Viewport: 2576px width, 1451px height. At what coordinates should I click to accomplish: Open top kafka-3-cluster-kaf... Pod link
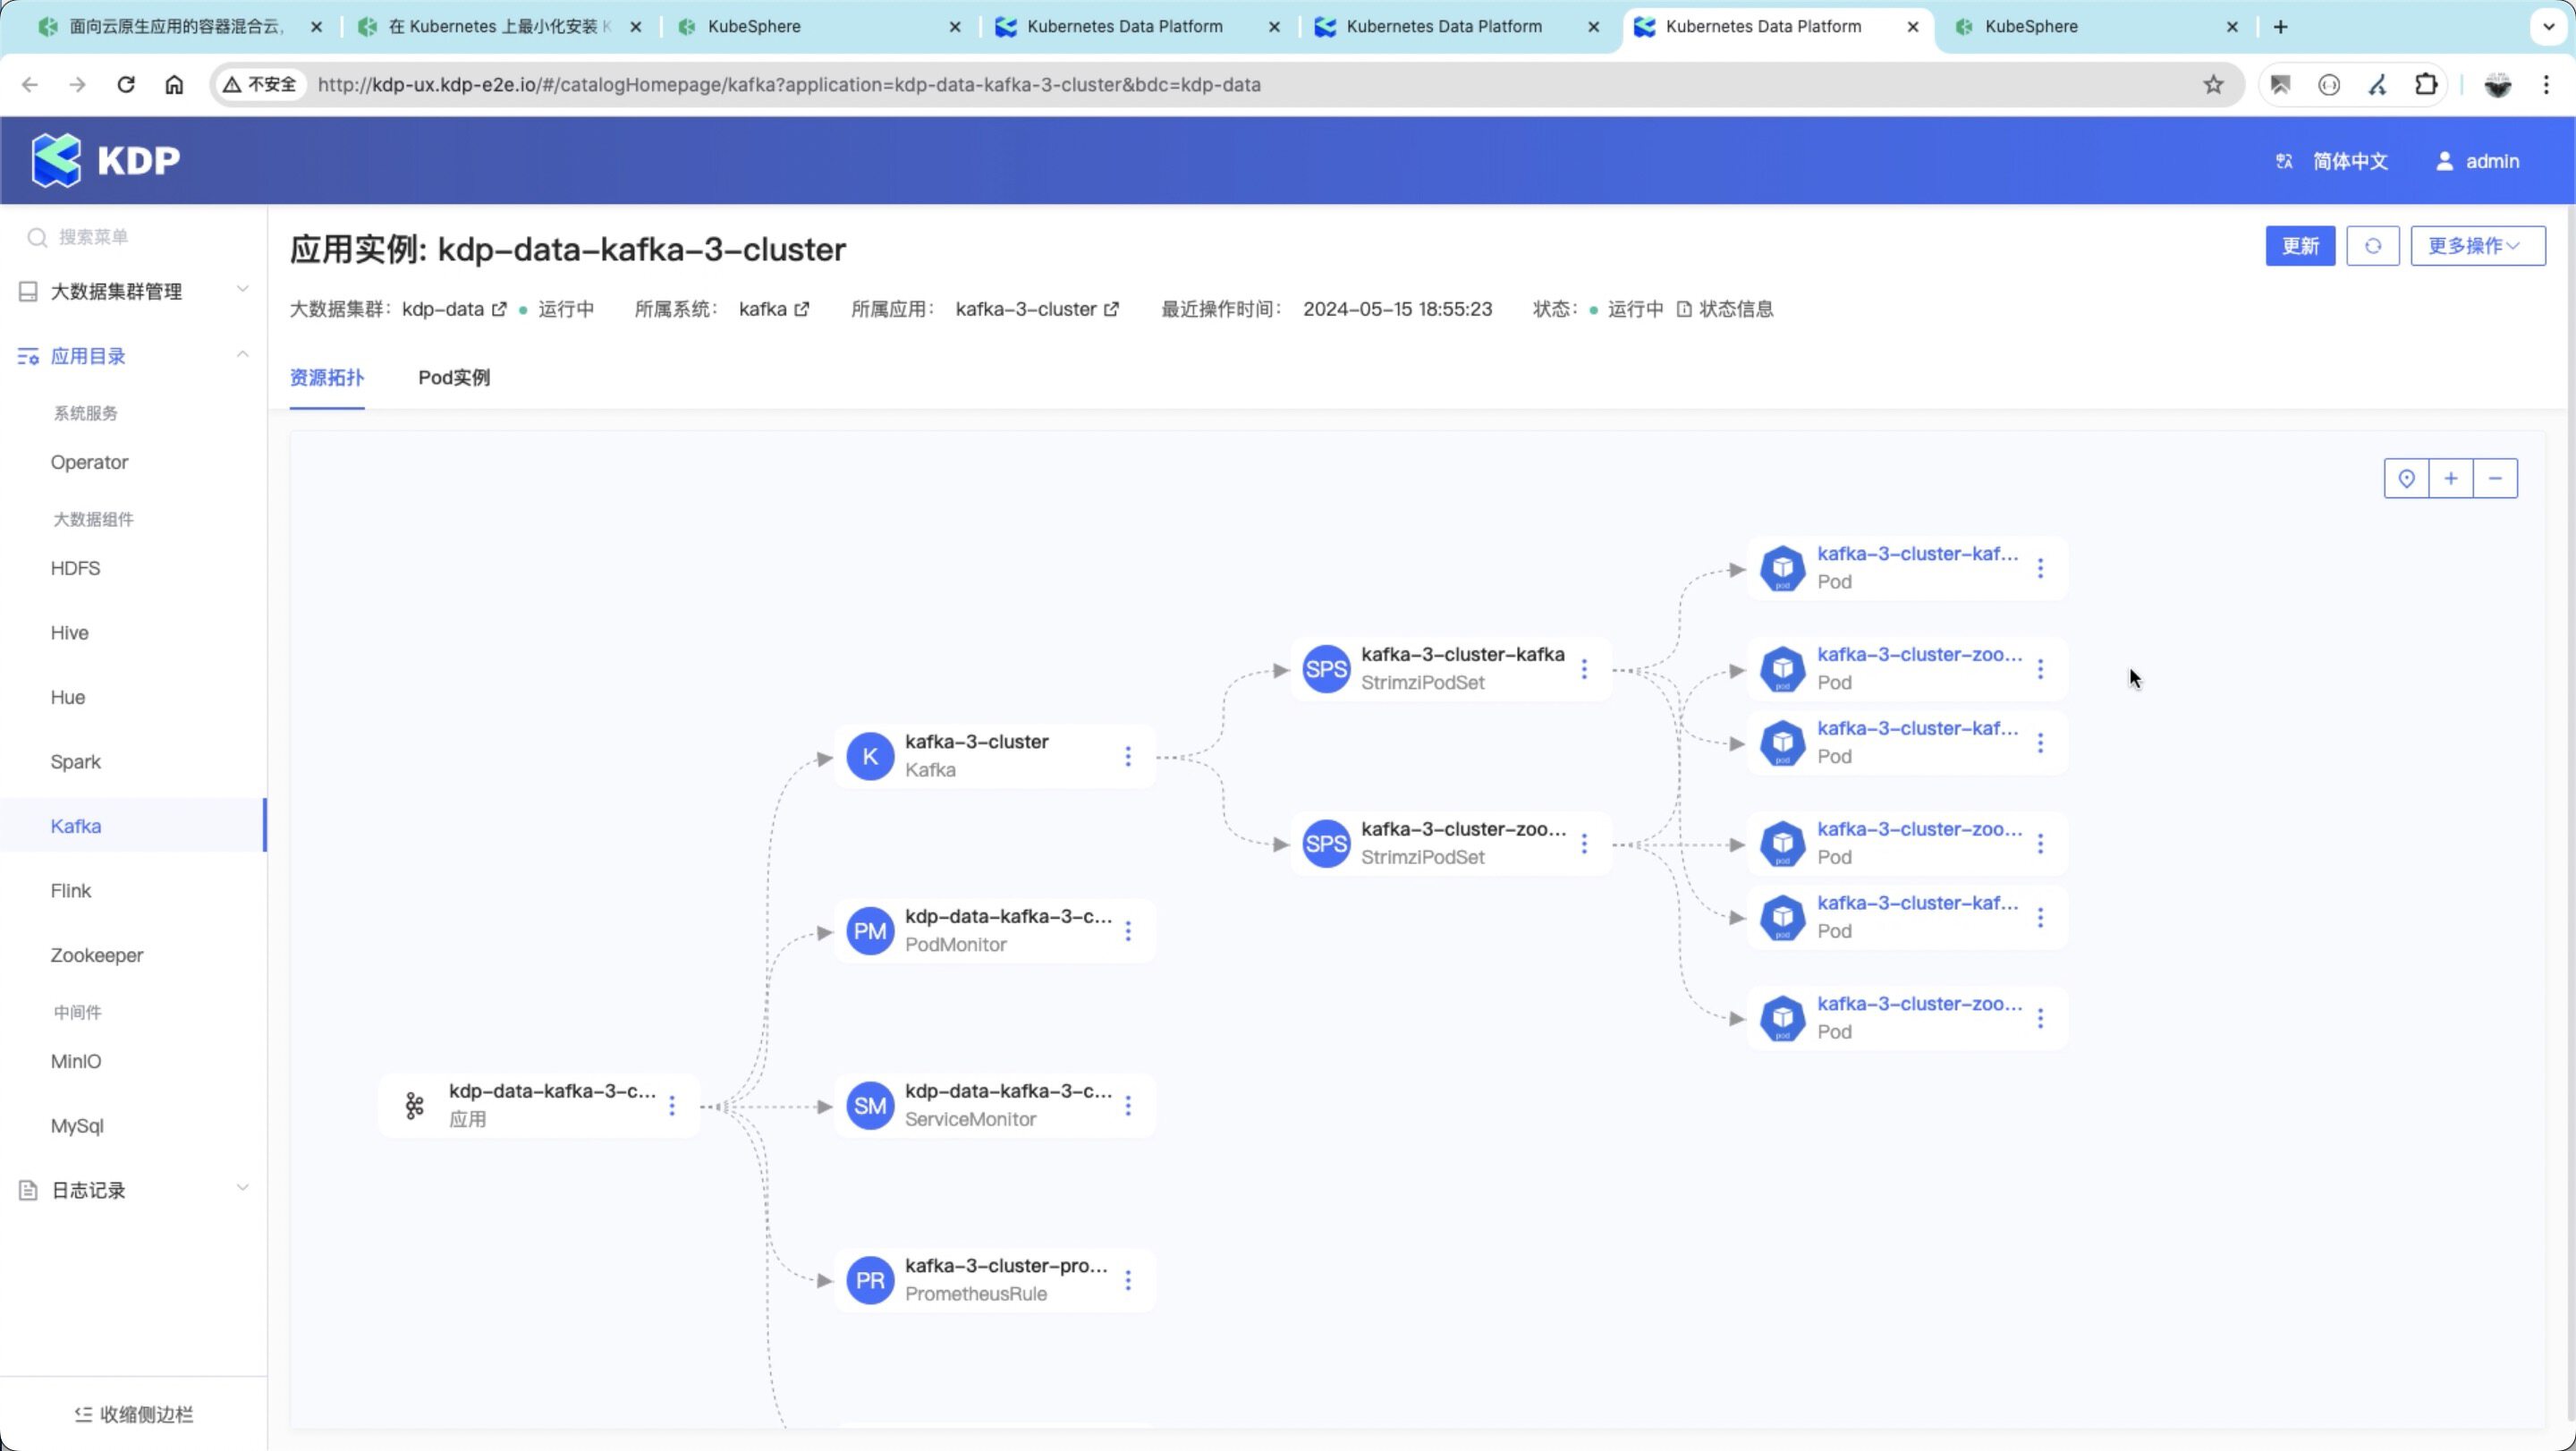1917,554
